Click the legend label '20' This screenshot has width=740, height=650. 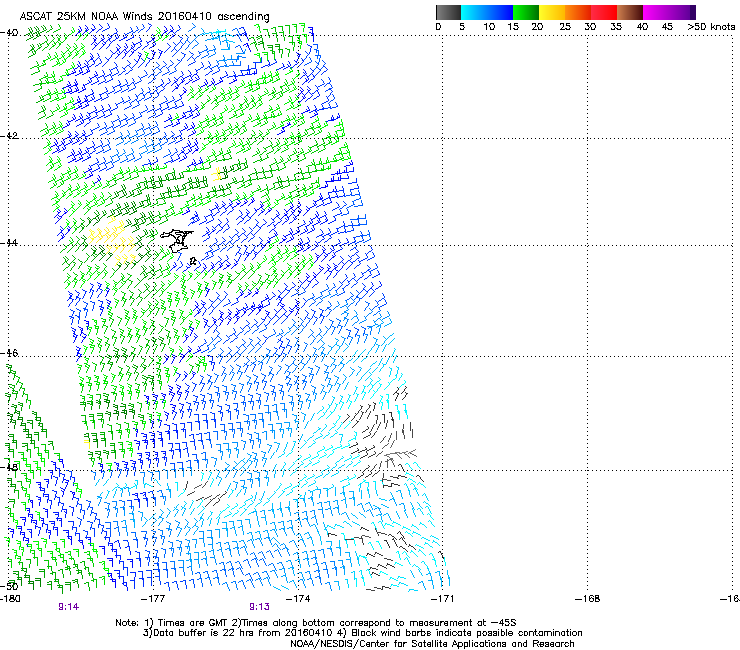[537, 27]
